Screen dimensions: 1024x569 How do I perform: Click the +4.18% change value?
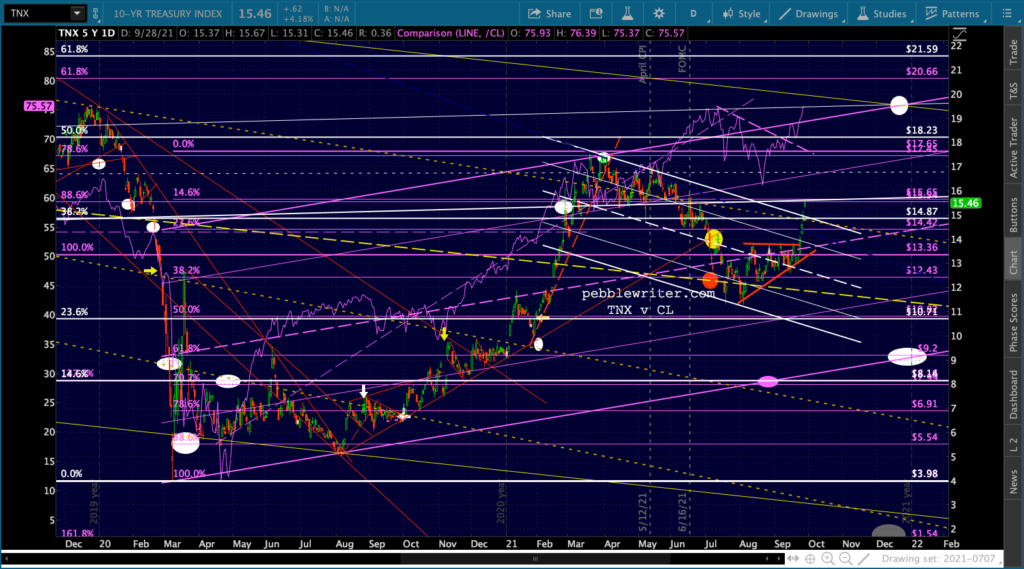[298, 18]
